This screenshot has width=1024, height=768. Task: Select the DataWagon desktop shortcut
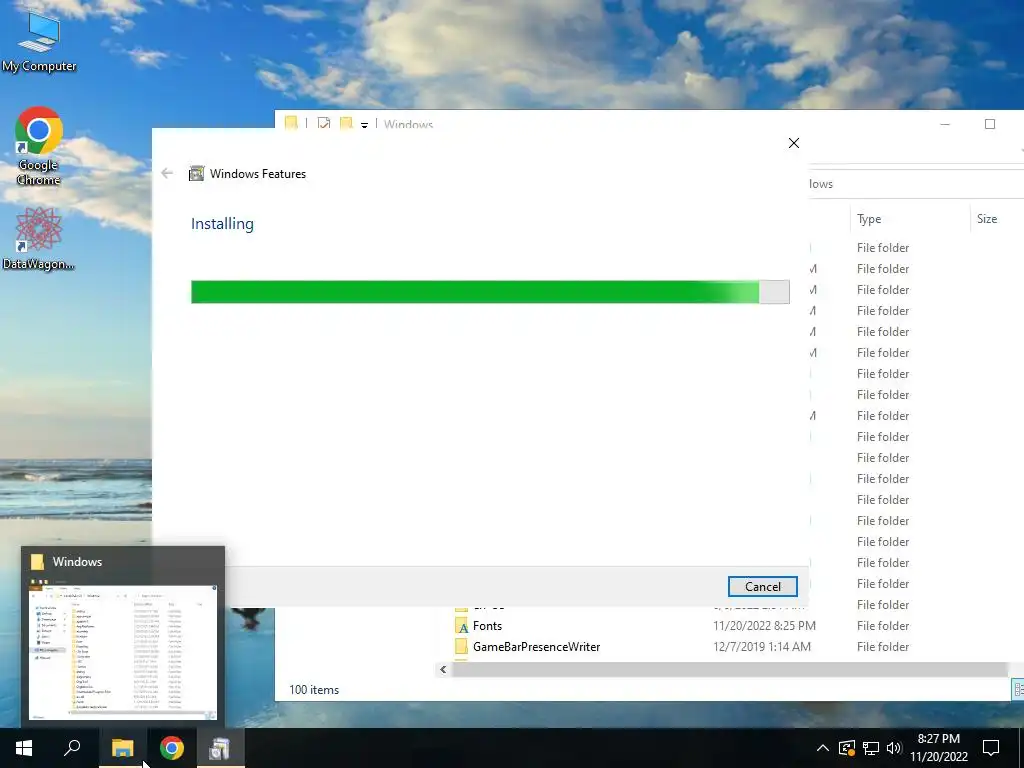point(38,238)
